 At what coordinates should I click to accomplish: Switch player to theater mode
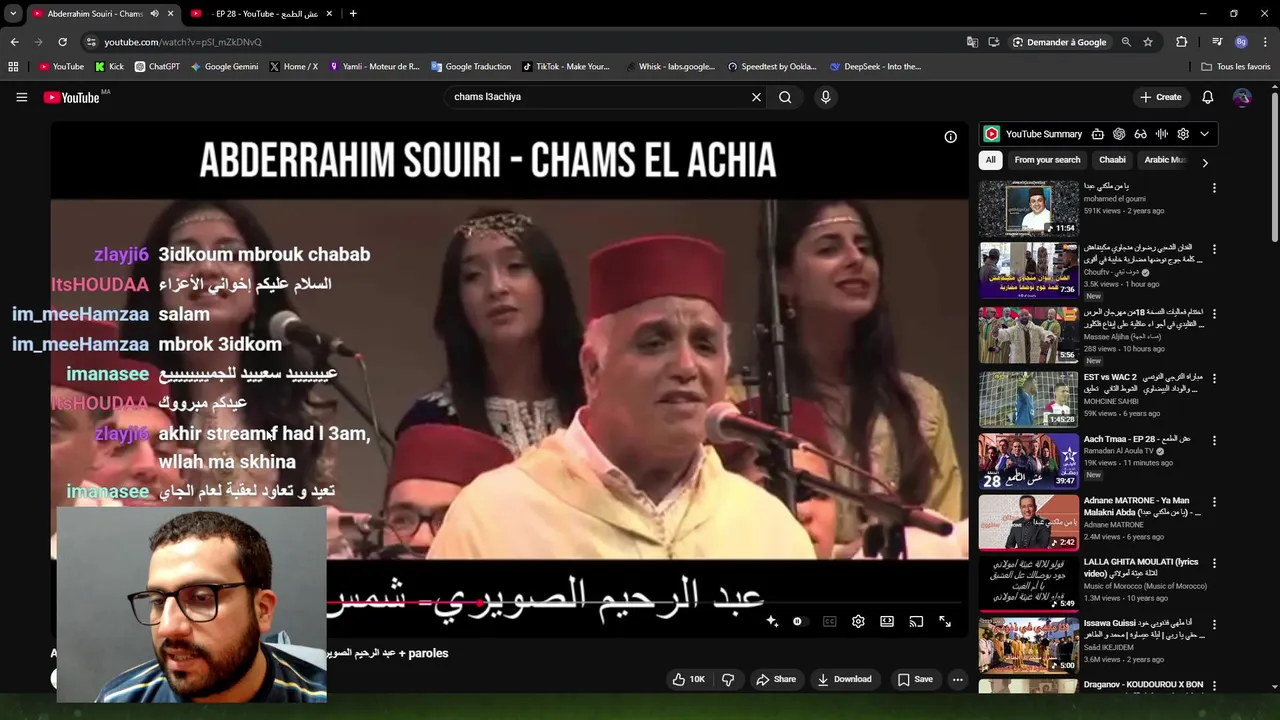click(887, 621)
